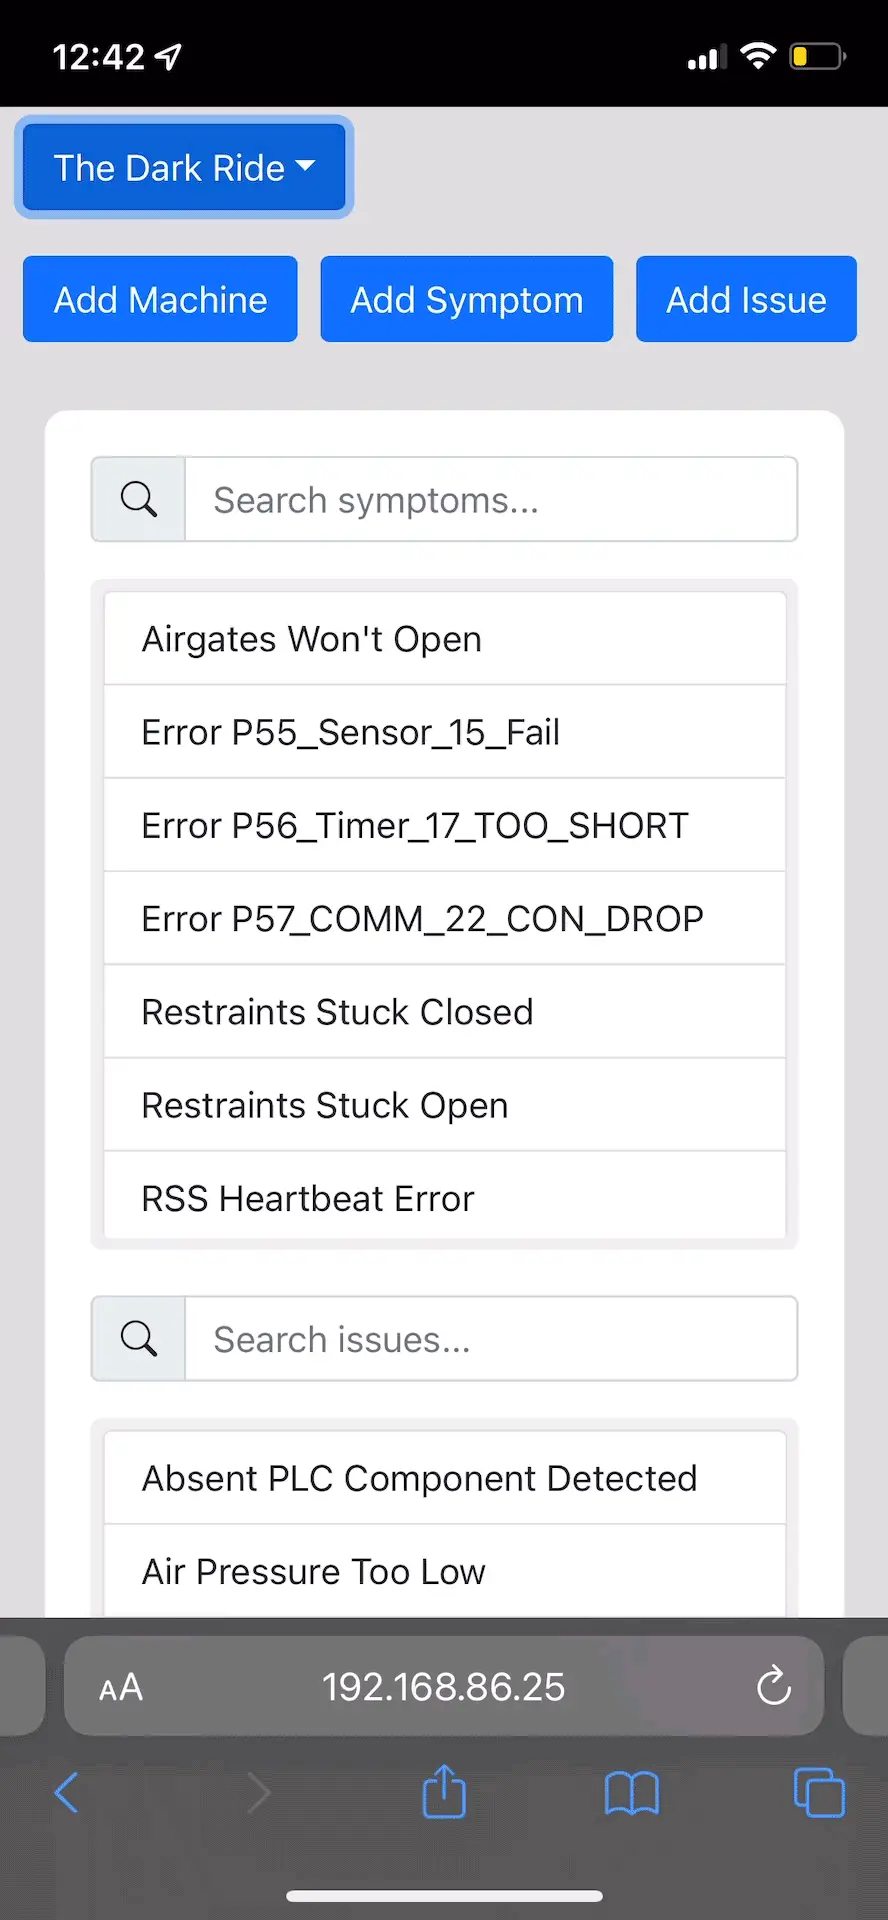Tap the back navigation arrow in Safari

(x=66, y=1792)
